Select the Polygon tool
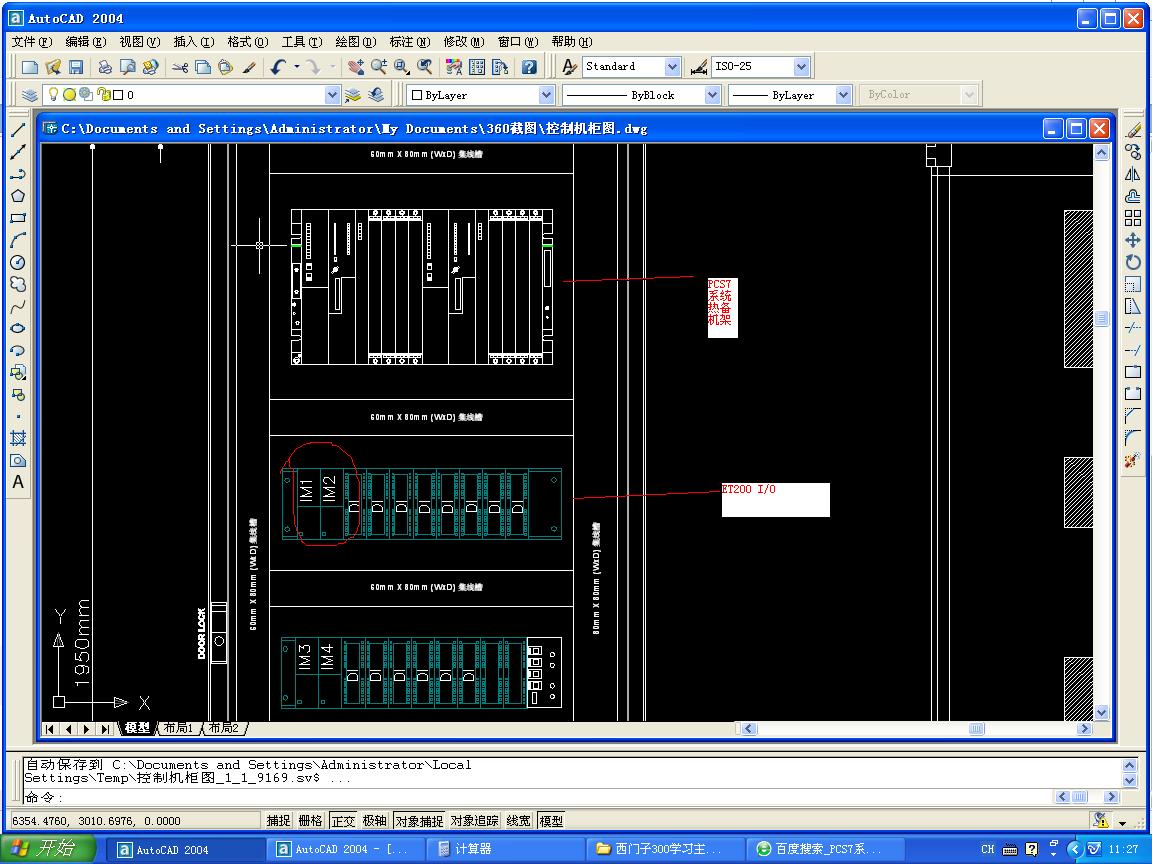Screen dimensions: 1152x864 (x=18, y=196)
